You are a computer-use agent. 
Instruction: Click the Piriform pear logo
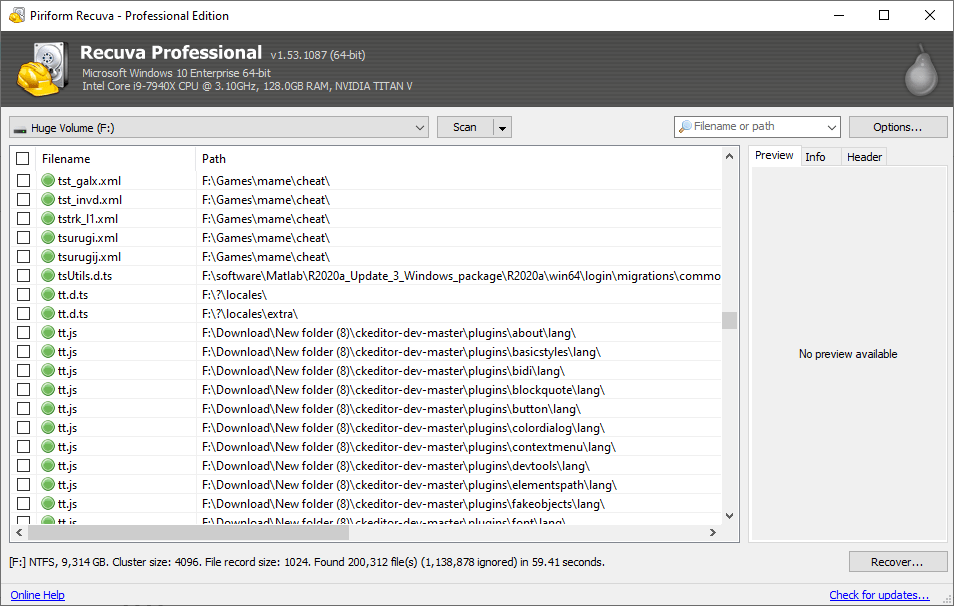(x=921, y=70)
